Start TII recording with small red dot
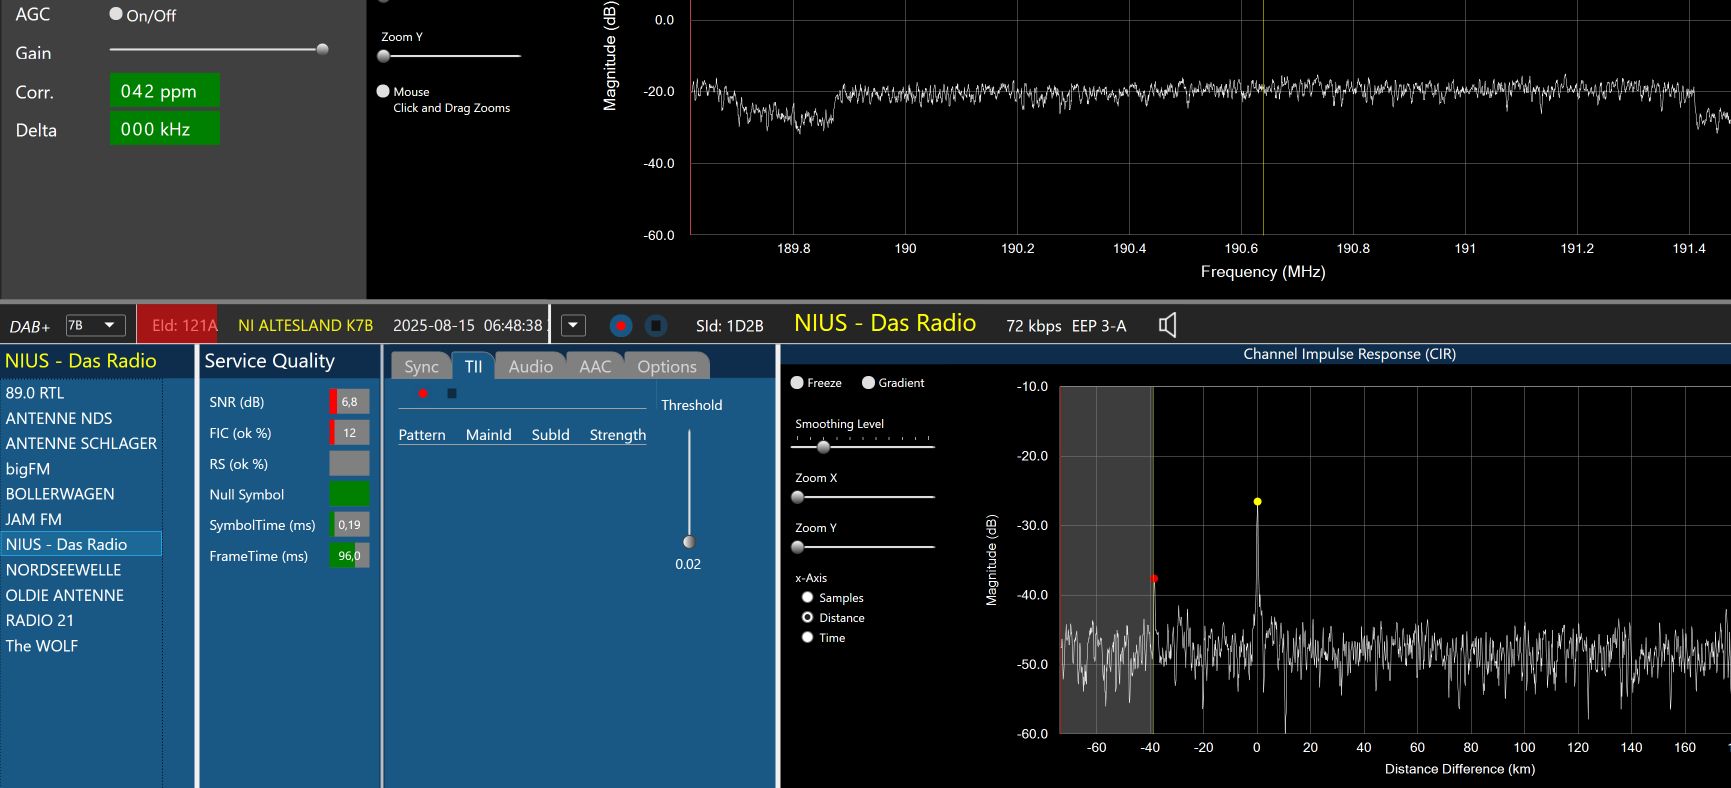The width and height of the screenshot is (1731, 788). coord(423,394)
